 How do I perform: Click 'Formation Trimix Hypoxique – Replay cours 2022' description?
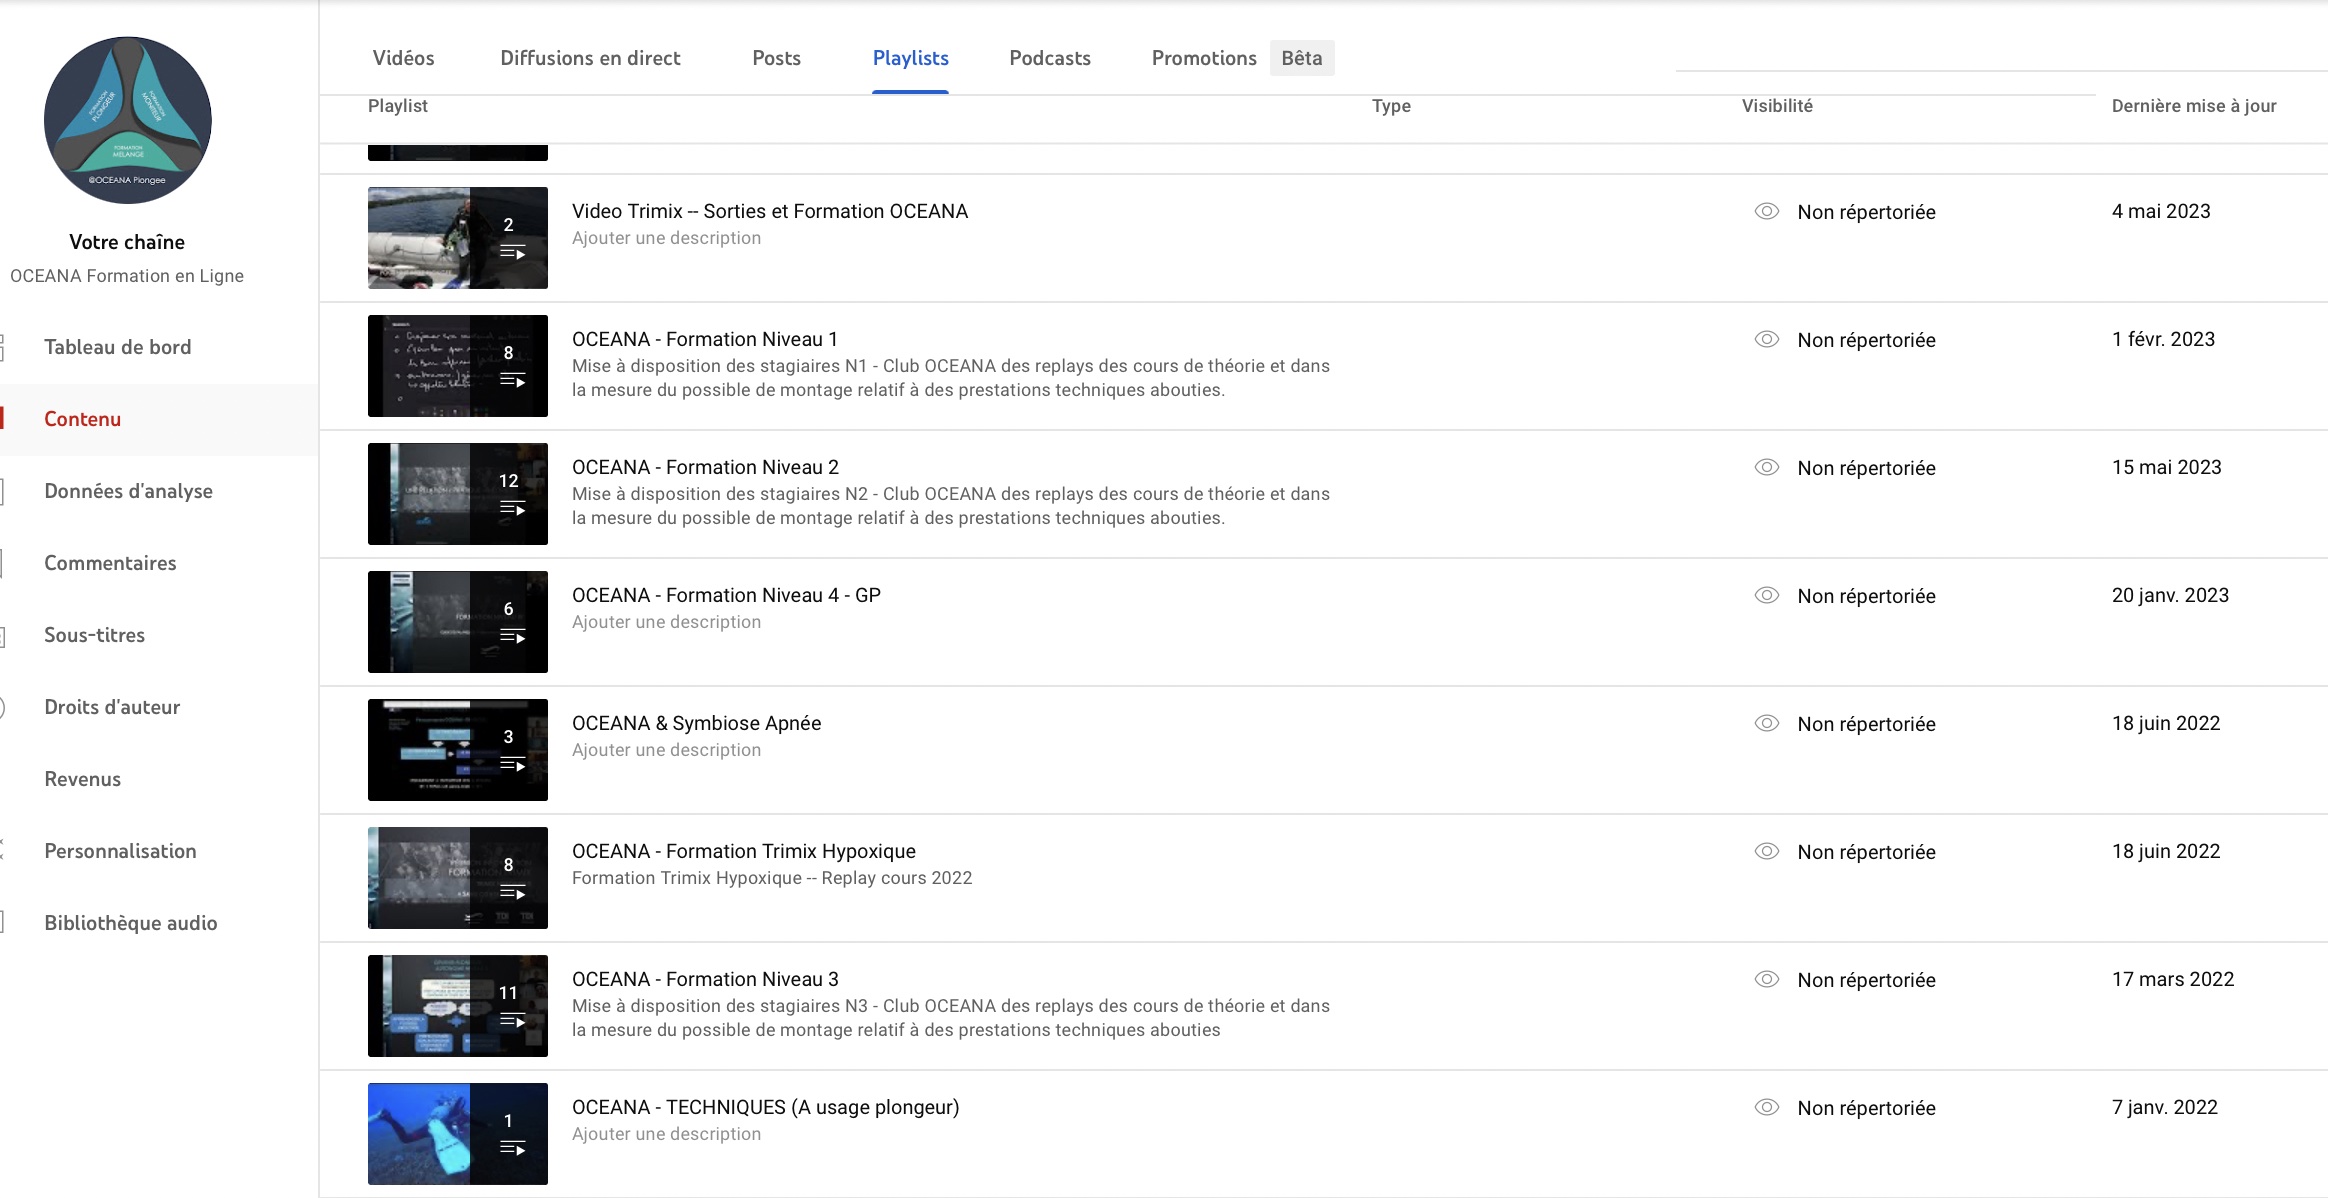click(772, 878)
